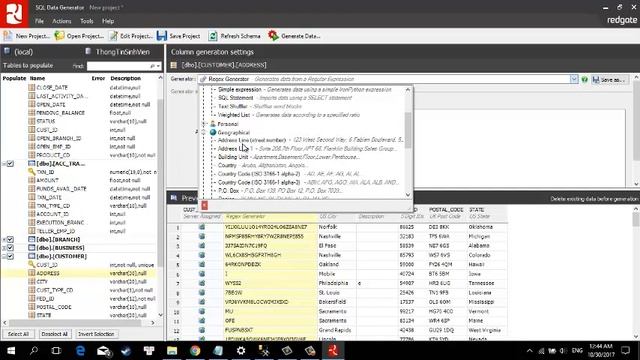Click the TXN_ID primary key icon
640x360 pixels.
pyautogui.click(x=31, y=172)
